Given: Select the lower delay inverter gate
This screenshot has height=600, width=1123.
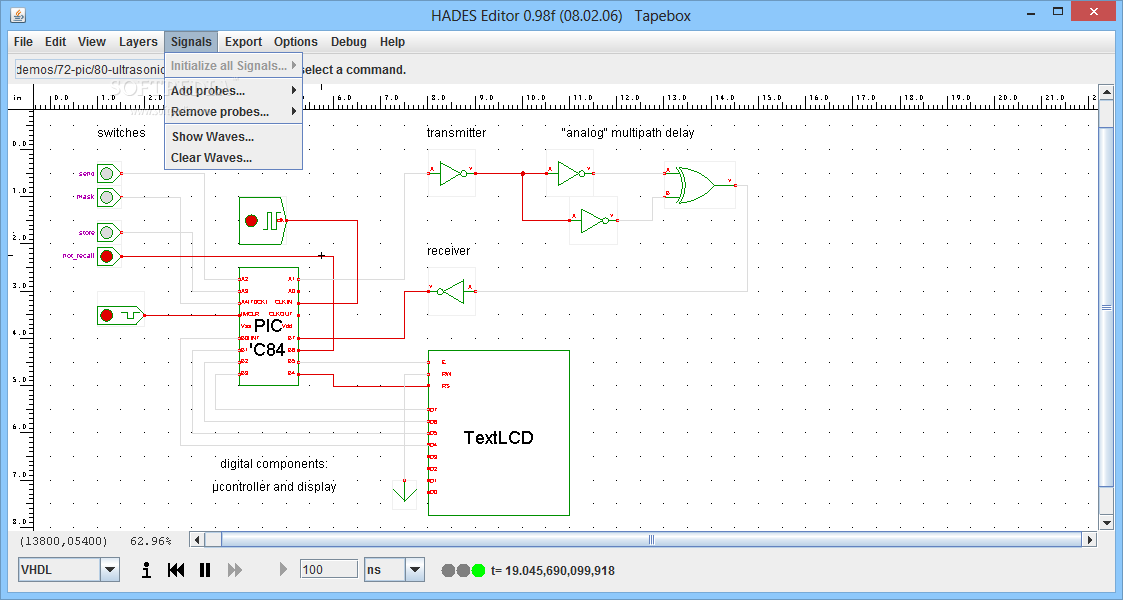Looking at the screenshot, I should point(594,221).
